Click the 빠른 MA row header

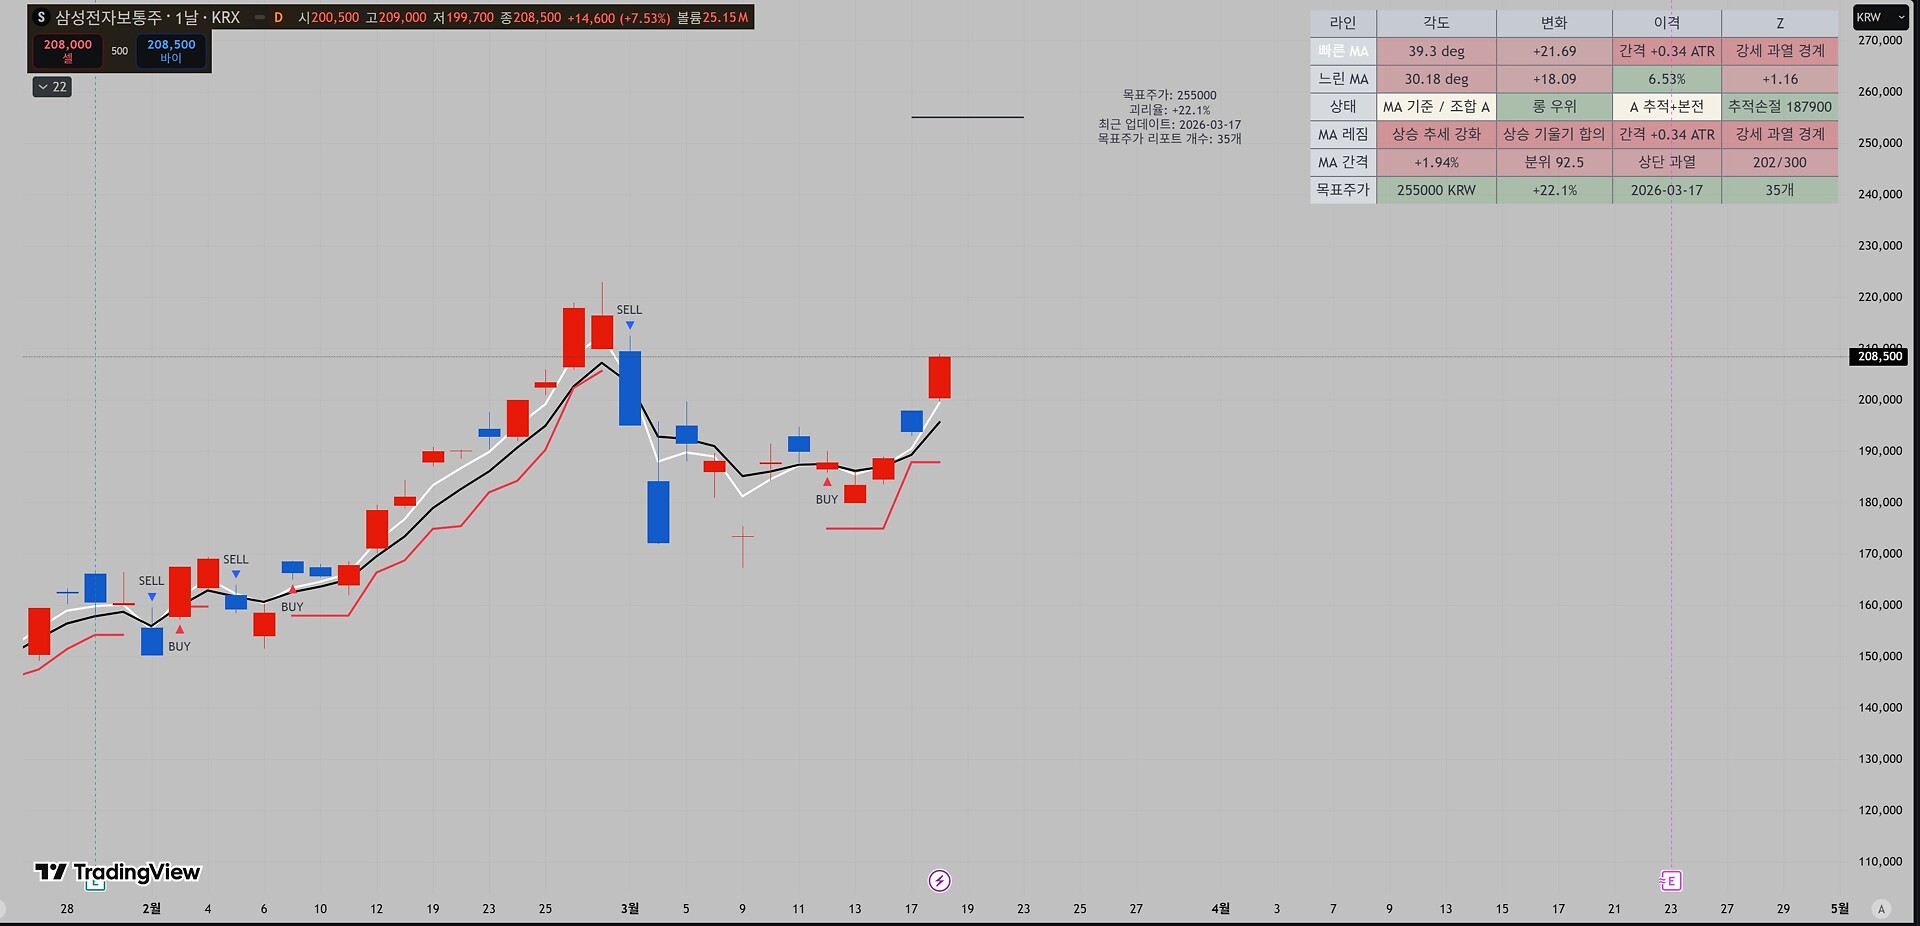[1343, 51]
